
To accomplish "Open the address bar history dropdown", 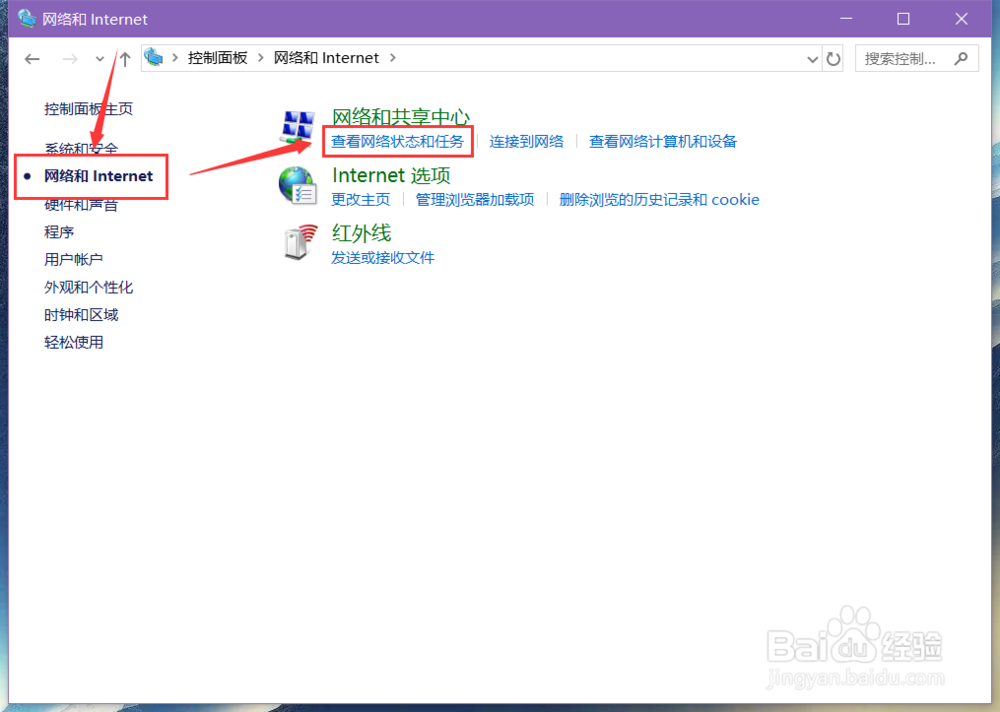I will (x=812, y=58).
